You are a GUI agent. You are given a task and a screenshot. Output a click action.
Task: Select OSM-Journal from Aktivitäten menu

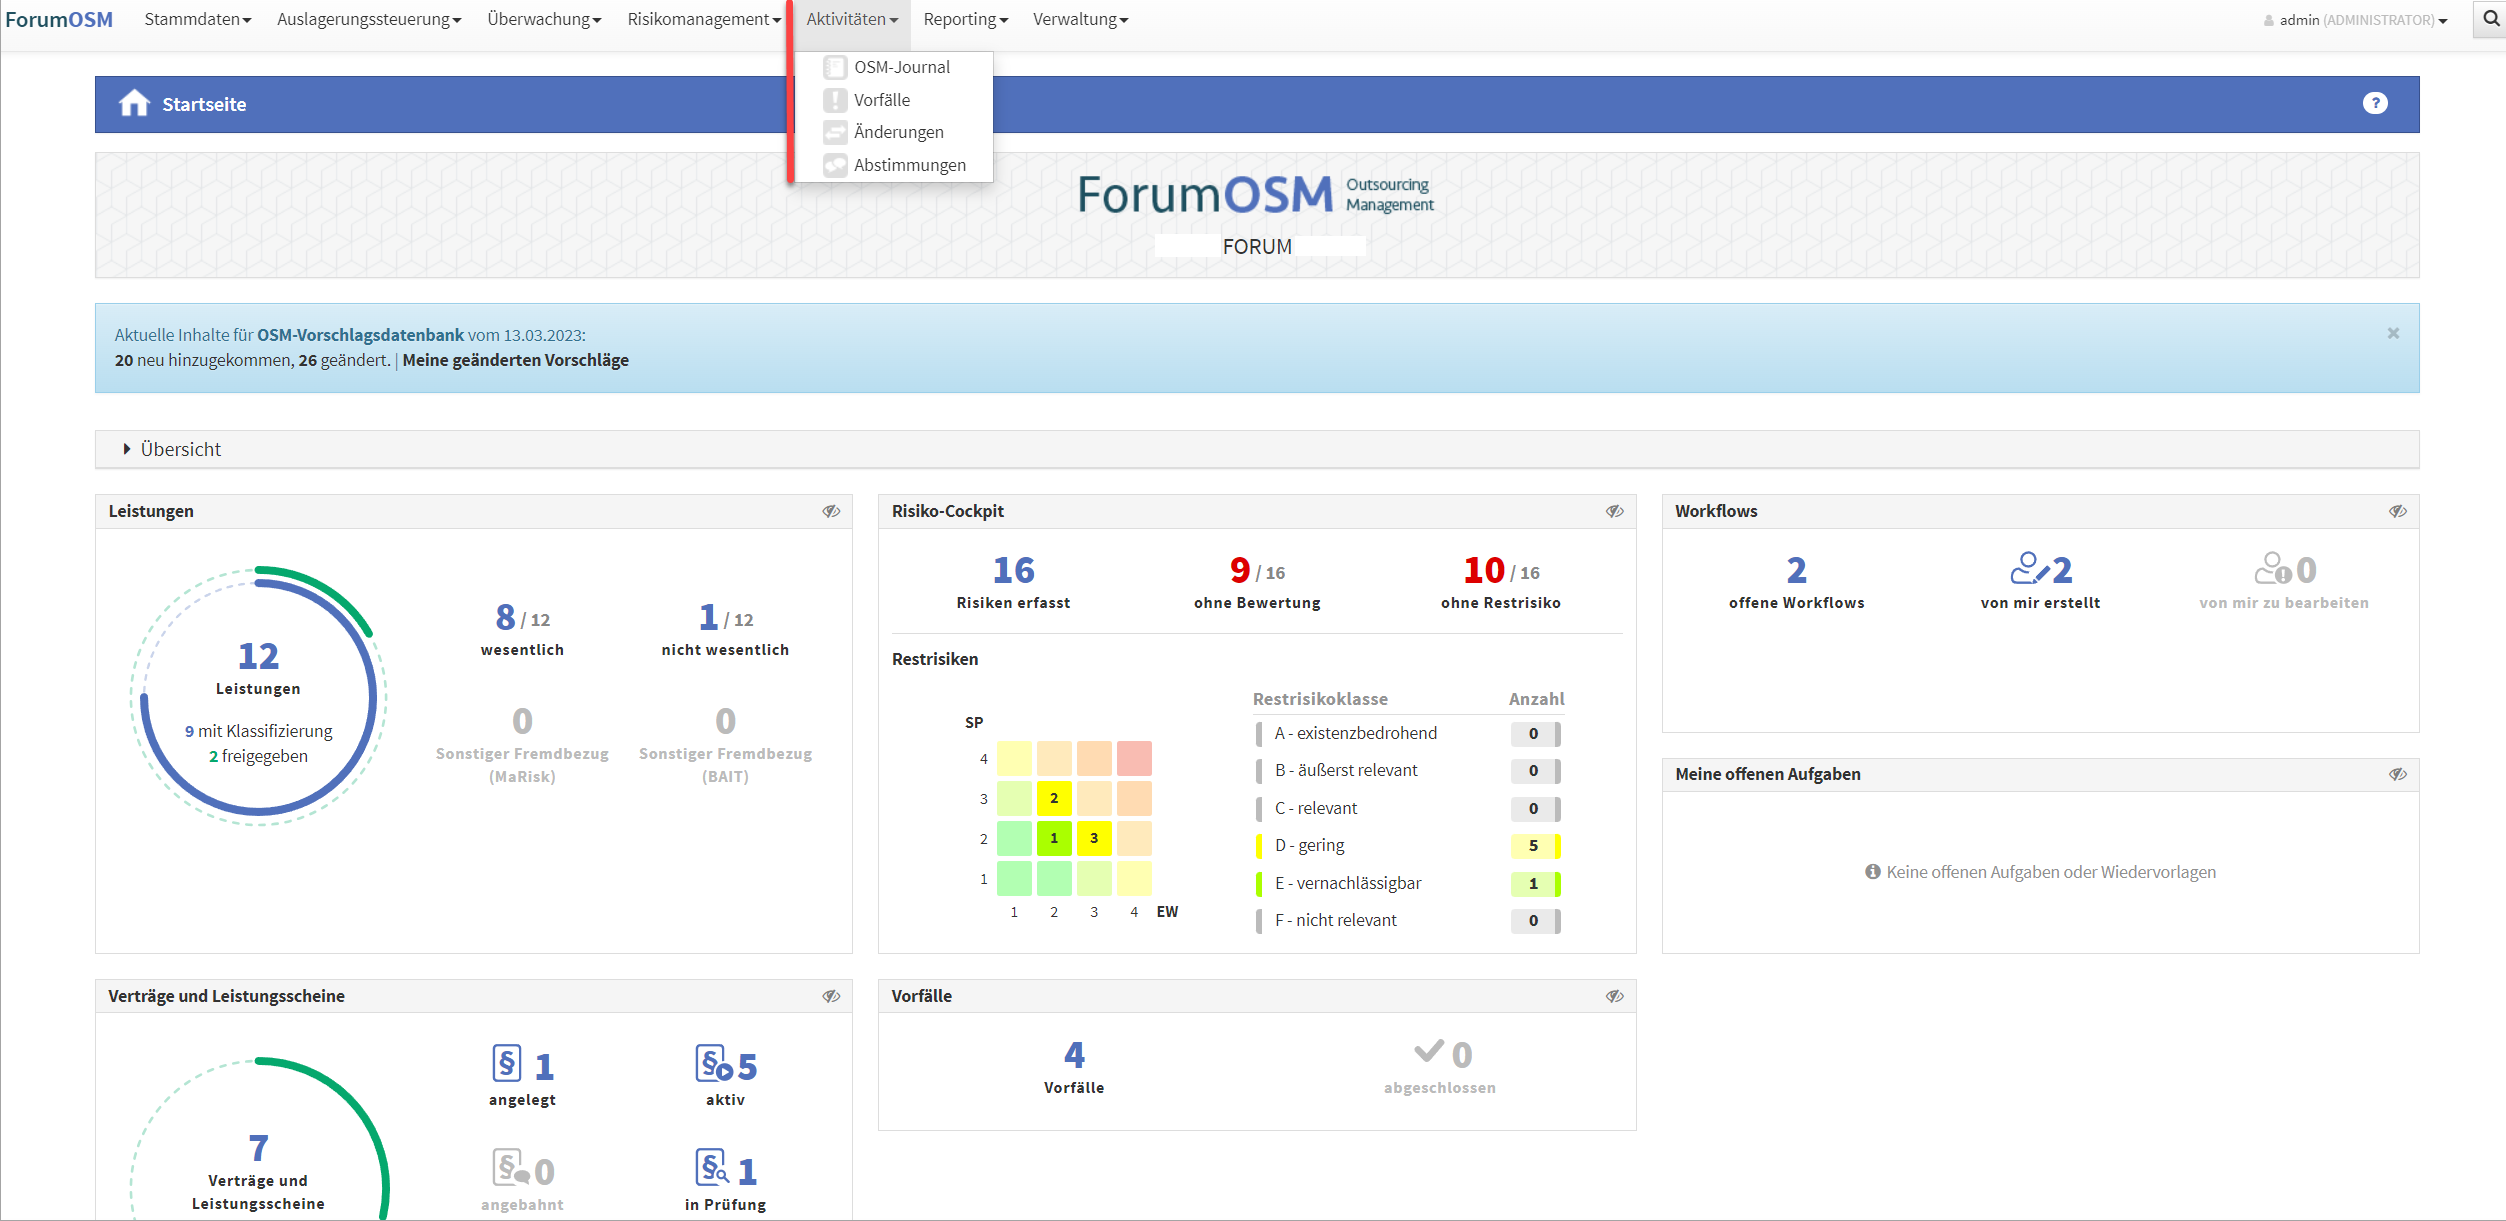point(901,67)
